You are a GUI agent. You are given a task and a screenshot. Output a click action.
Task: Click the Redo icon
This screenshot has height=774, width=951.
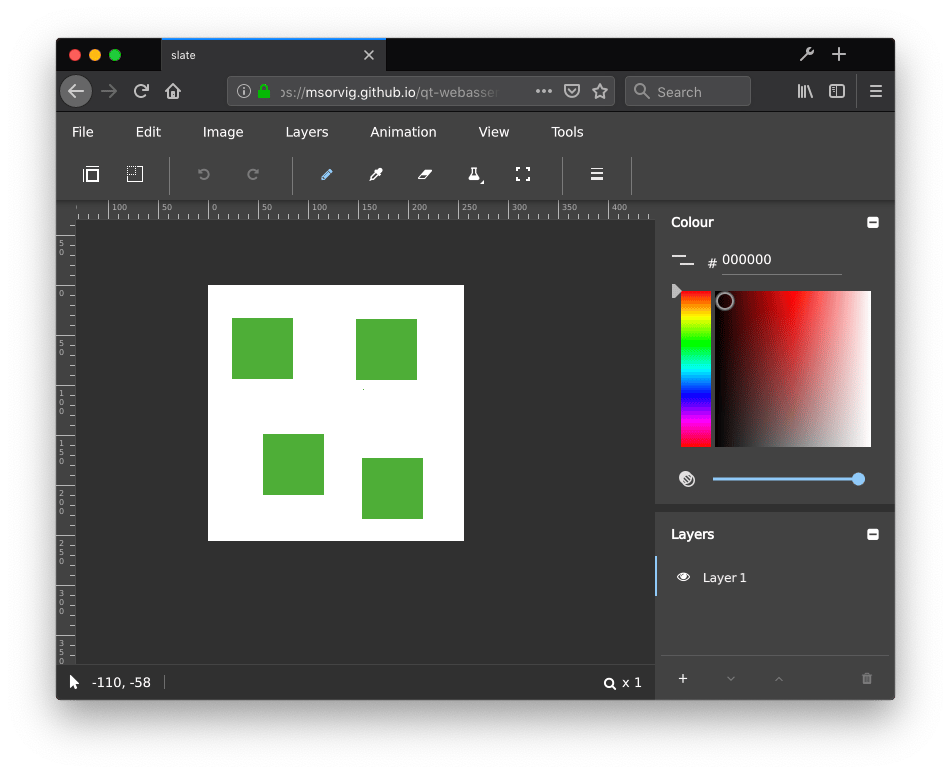(x=253, y=174)
